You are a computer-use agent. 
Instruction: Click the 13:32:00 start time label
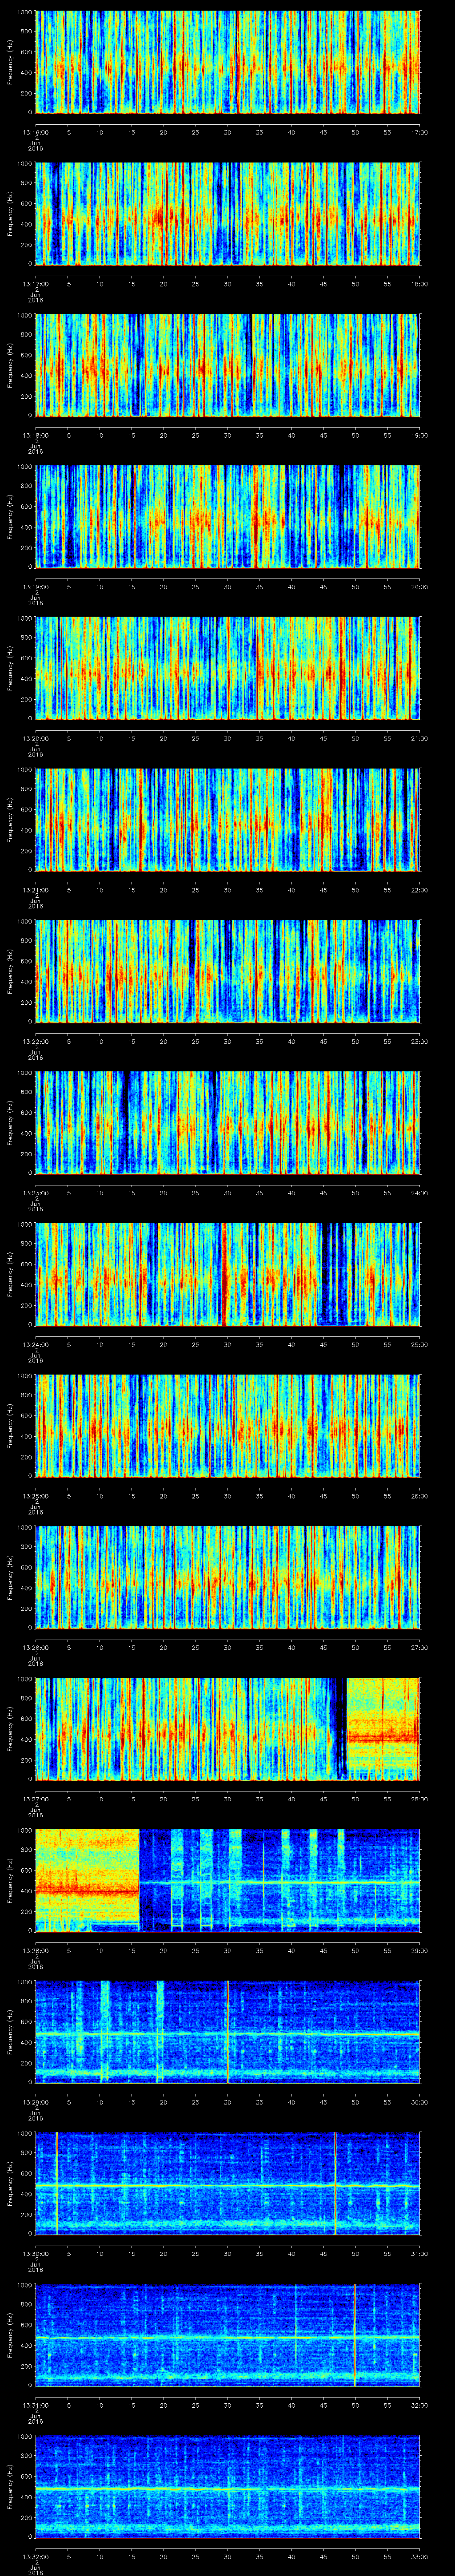pyautogui.click(x=36, y=2556)
